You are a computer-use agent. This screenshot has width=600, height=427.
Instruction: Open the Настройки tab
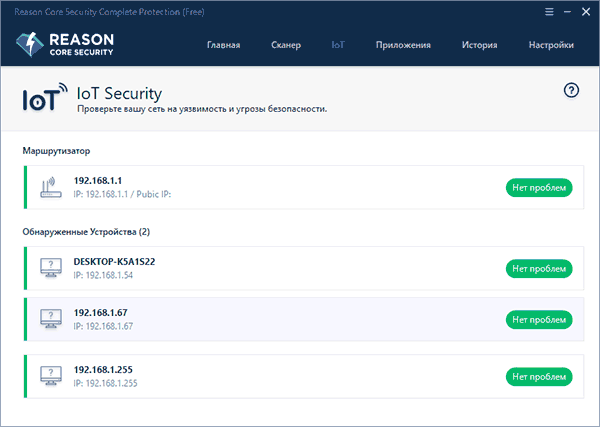(551, 45)
